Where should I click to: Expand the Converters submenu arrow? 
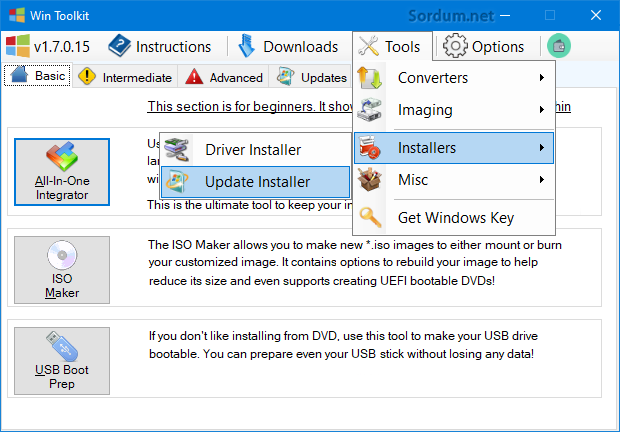[542, 77]
